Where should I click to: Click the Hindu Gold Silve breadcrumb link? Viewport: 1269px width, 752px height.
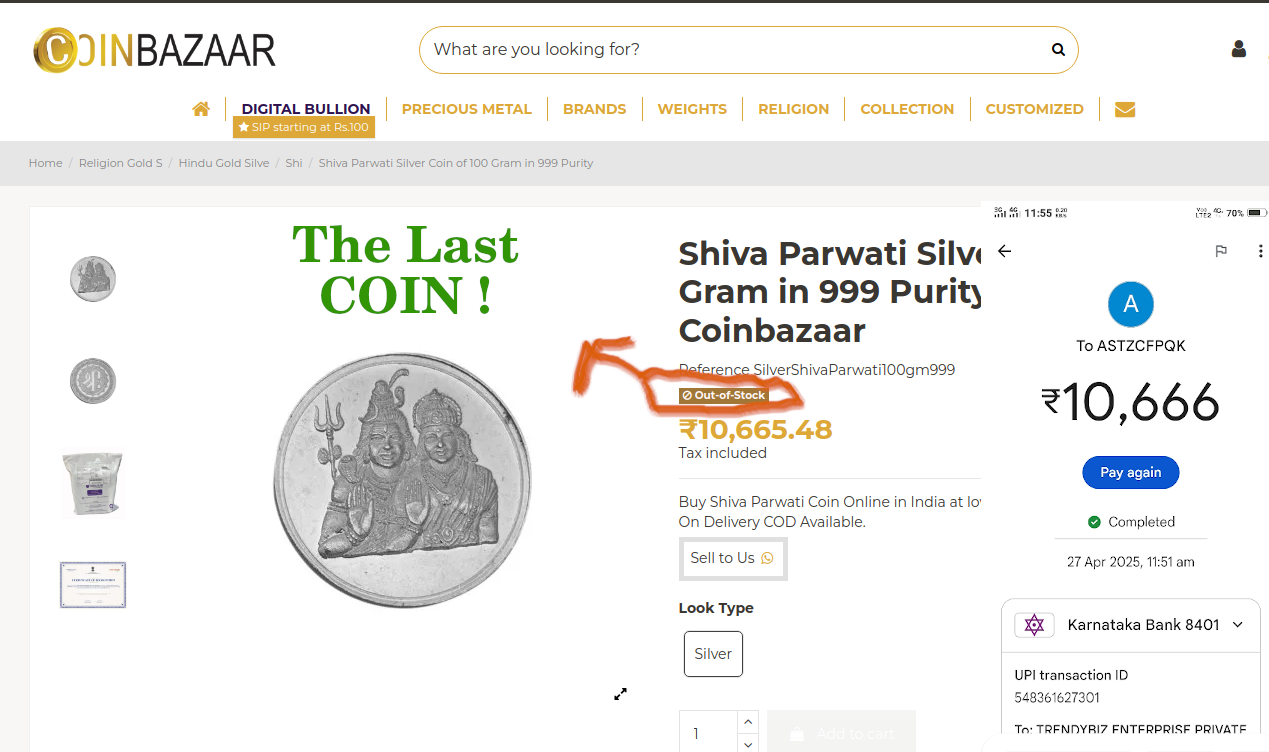pyautogui.click(x=224, y=163)
